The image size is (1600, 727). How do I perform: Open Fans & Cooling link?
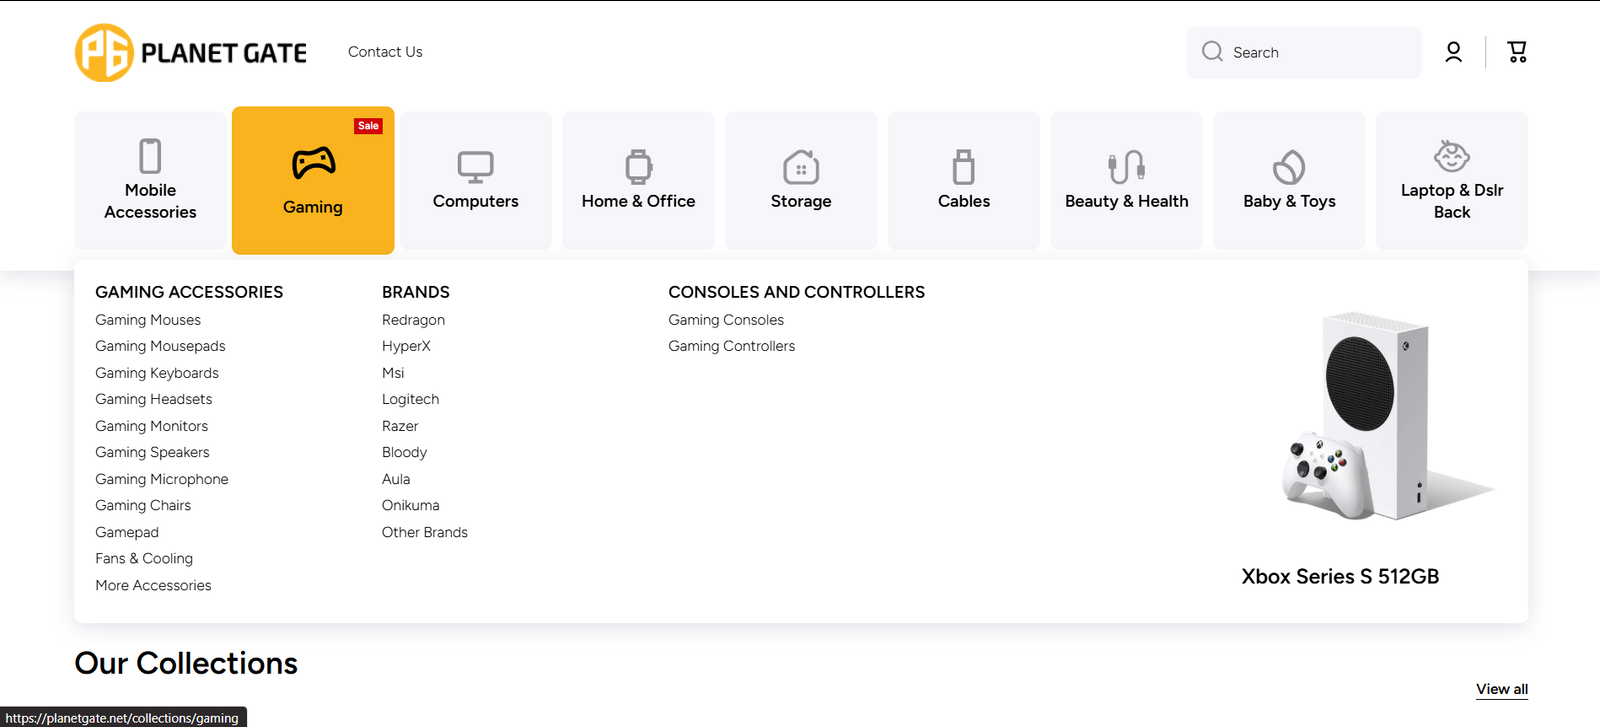click(144, 558)
